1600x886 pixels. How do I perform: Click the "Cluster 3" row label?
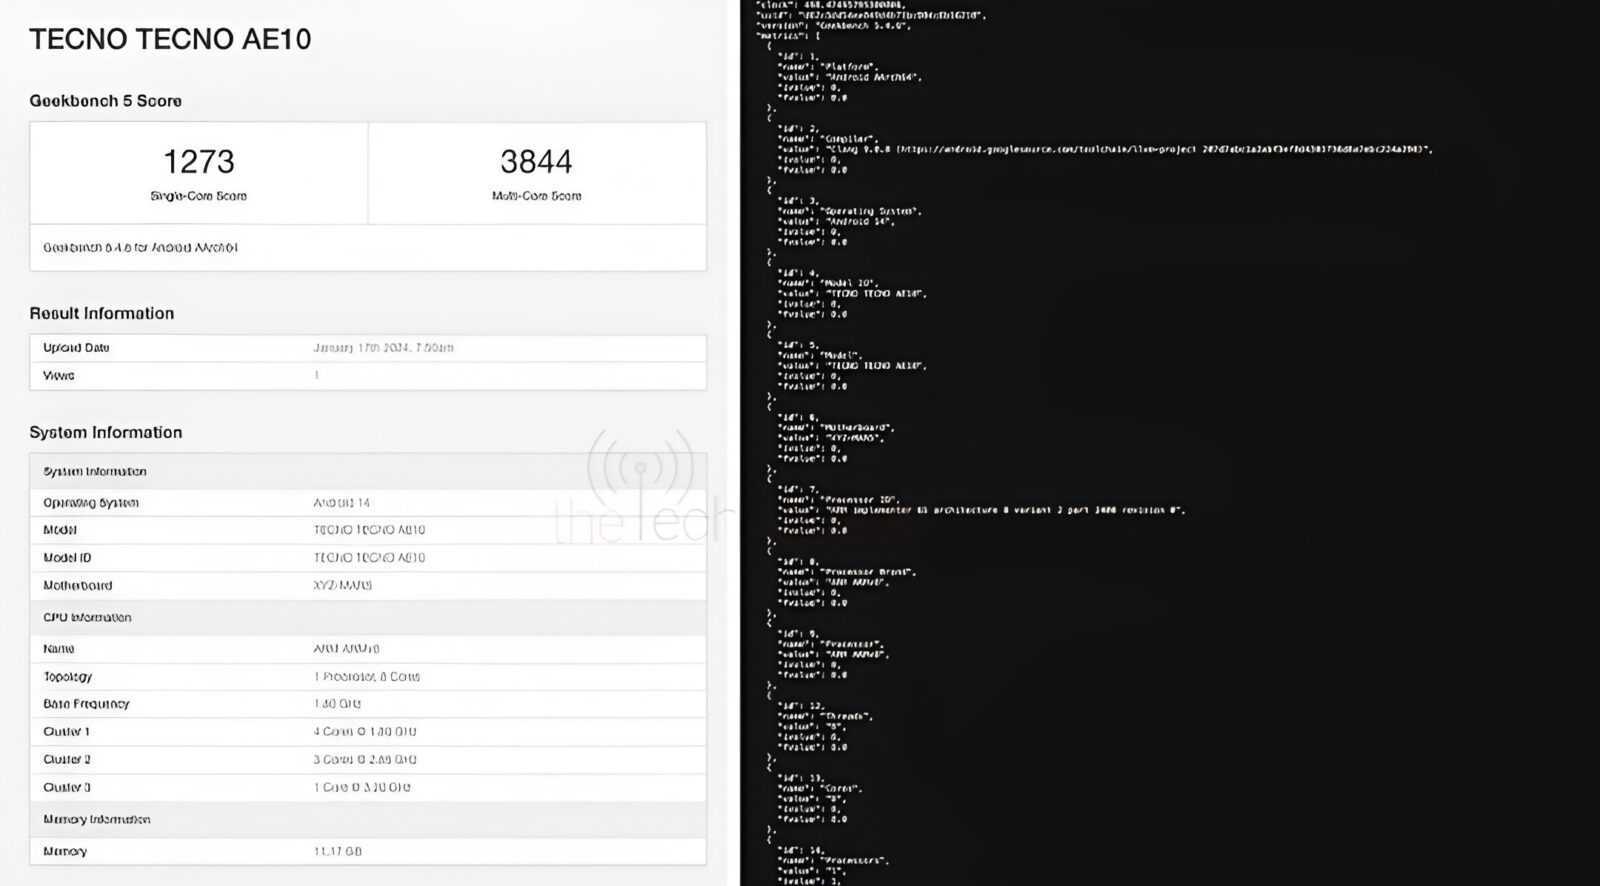pyautogui.click(x=67, y=788)
